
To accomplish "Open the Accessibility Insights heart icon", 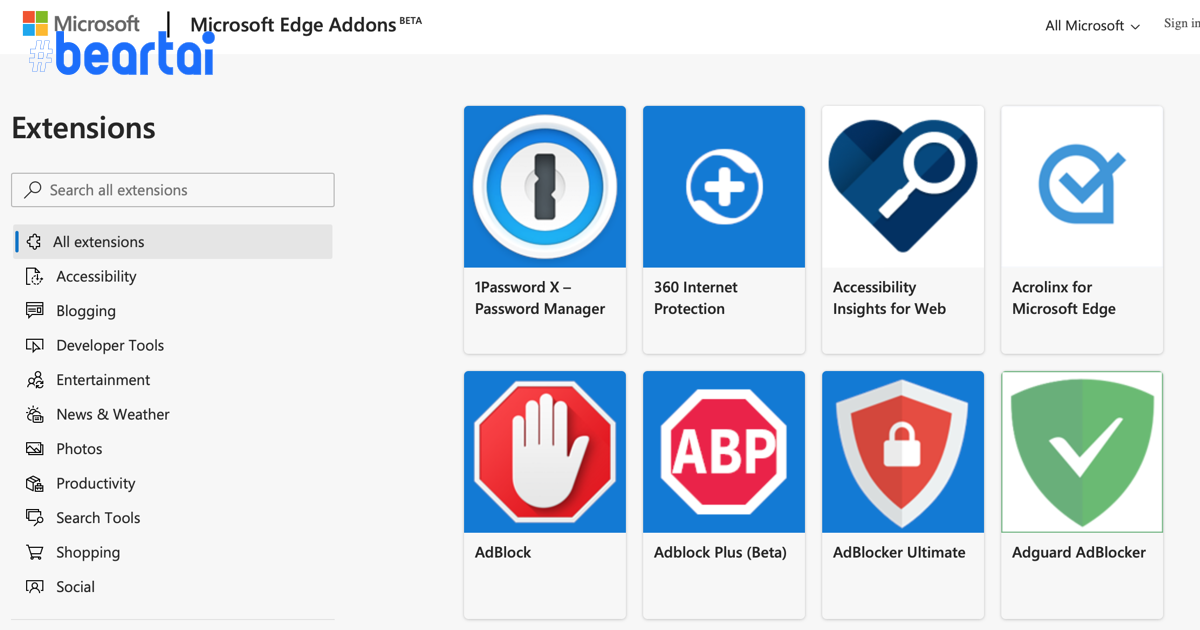I will [903, 187].
